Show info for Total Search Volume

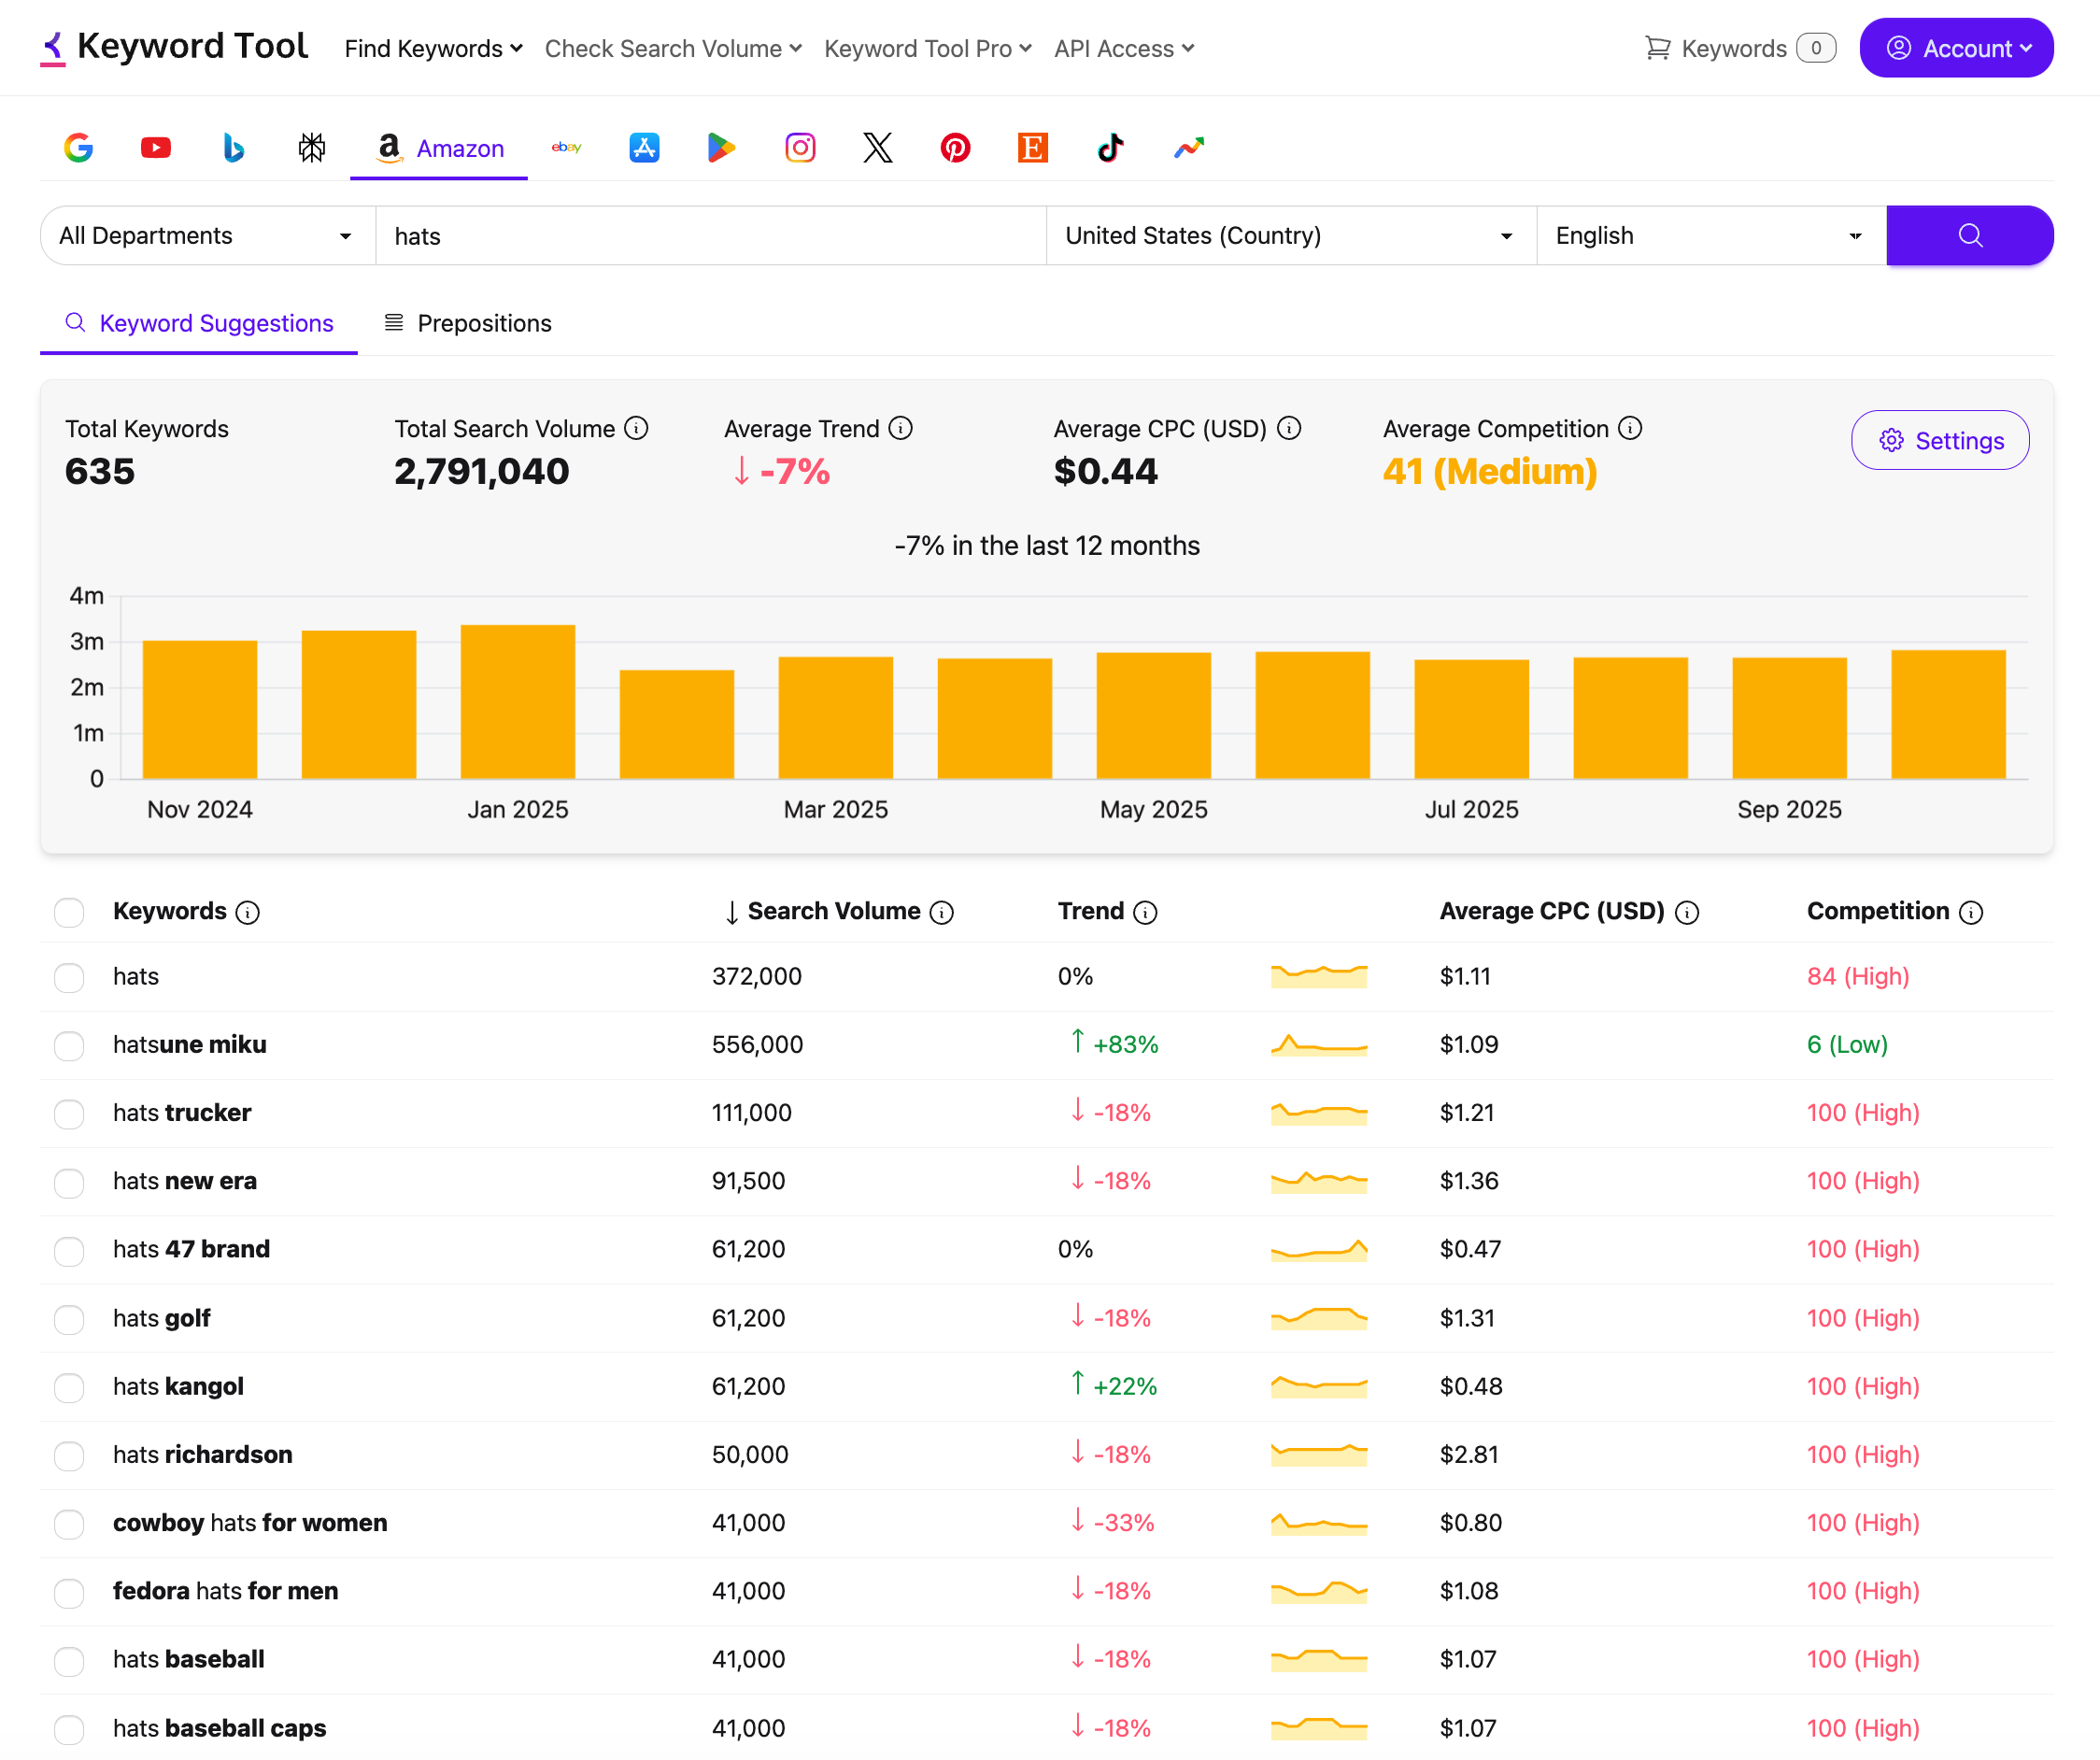[x=636, y=429]
